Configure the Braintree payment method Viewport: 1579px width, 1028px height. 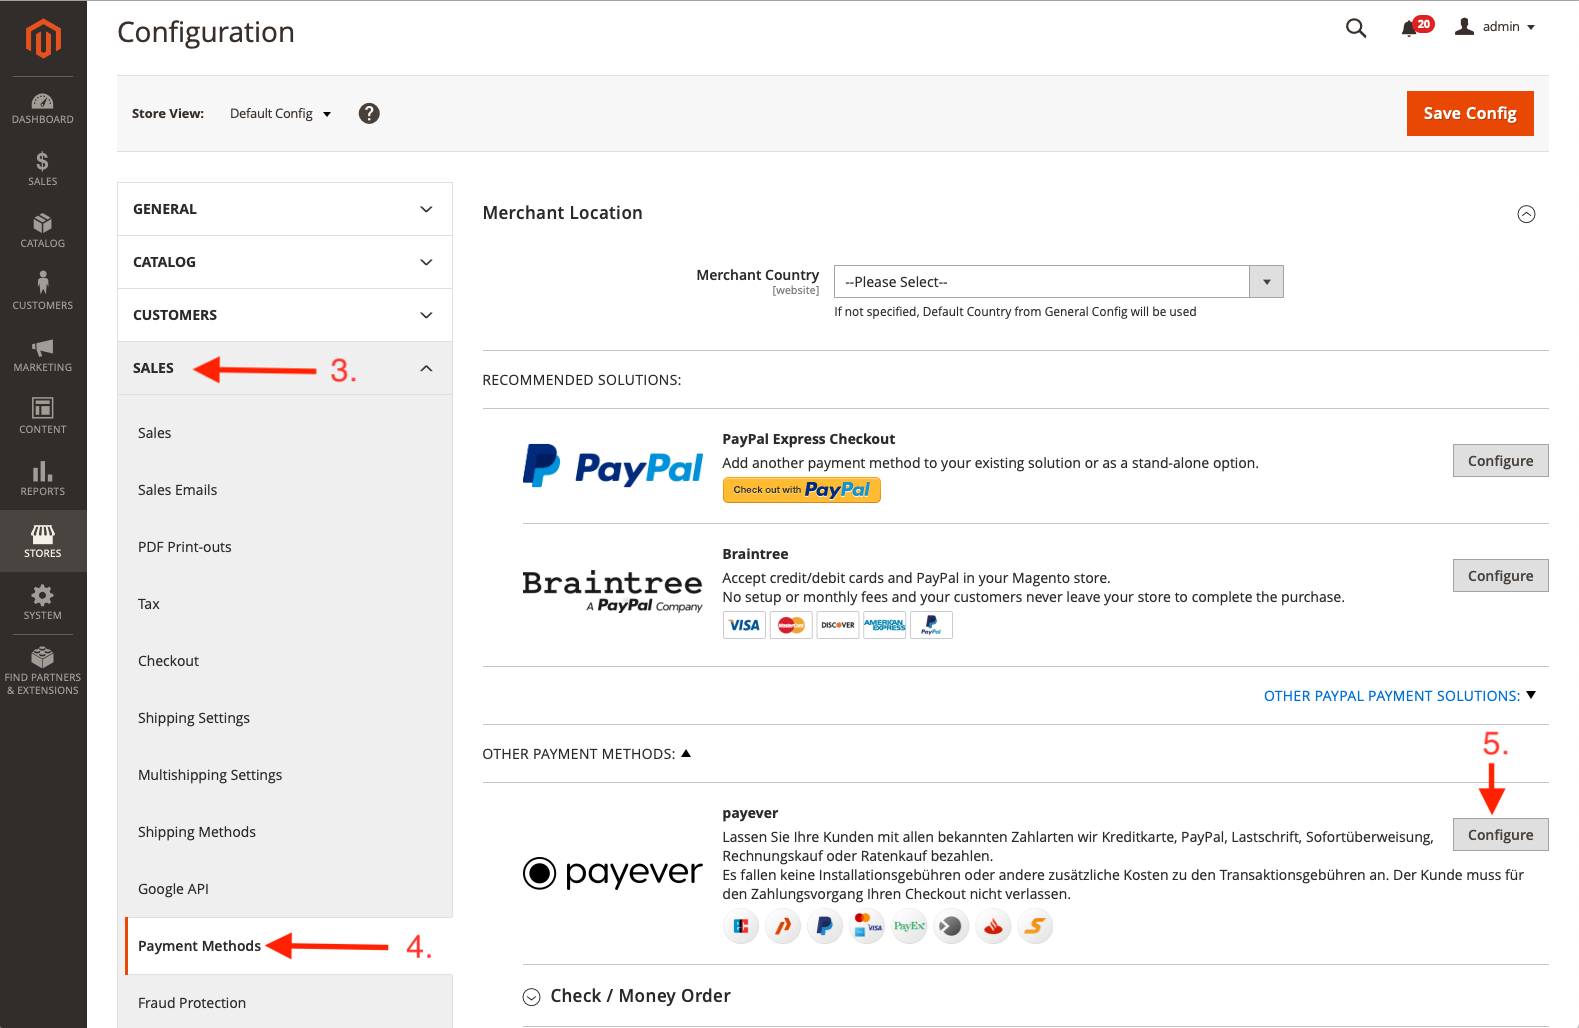point(1500,576)
